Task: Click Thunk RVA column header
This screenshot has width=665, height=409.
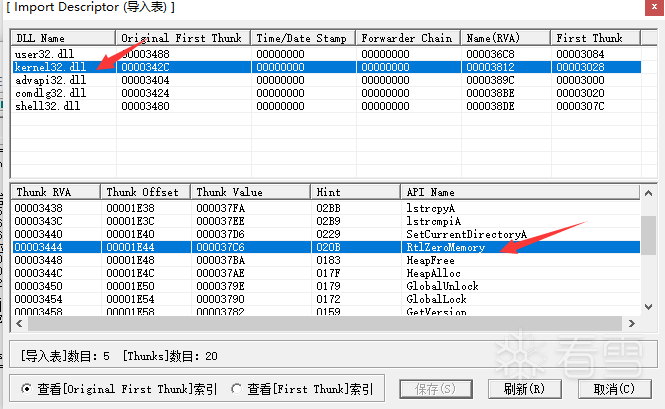Action: click(x=56, y=192)
